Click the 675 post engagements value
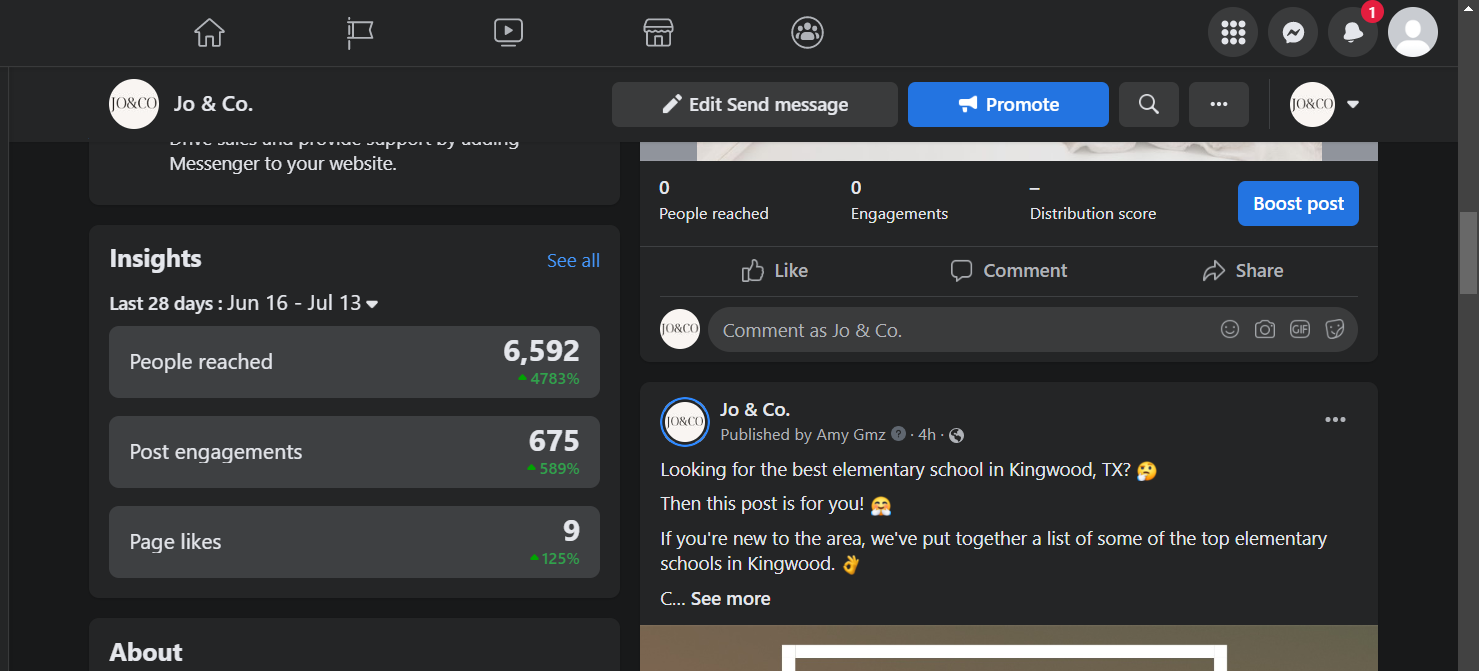This screenshot has height=671, width=1479. [554, 441]
